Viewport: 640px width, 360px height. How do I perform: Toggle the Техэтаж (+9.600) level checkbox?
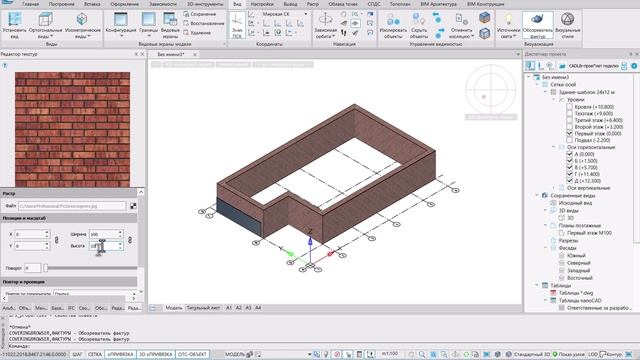569,113
